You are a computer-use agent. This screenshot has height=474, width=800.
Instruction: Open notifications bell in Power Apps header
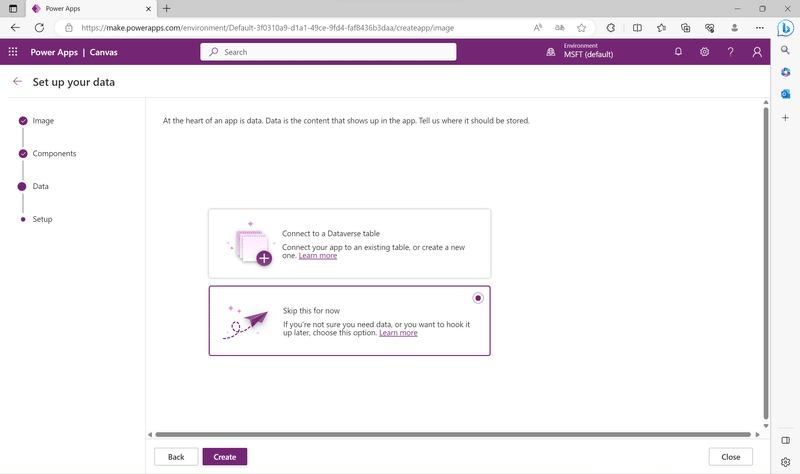678,52
